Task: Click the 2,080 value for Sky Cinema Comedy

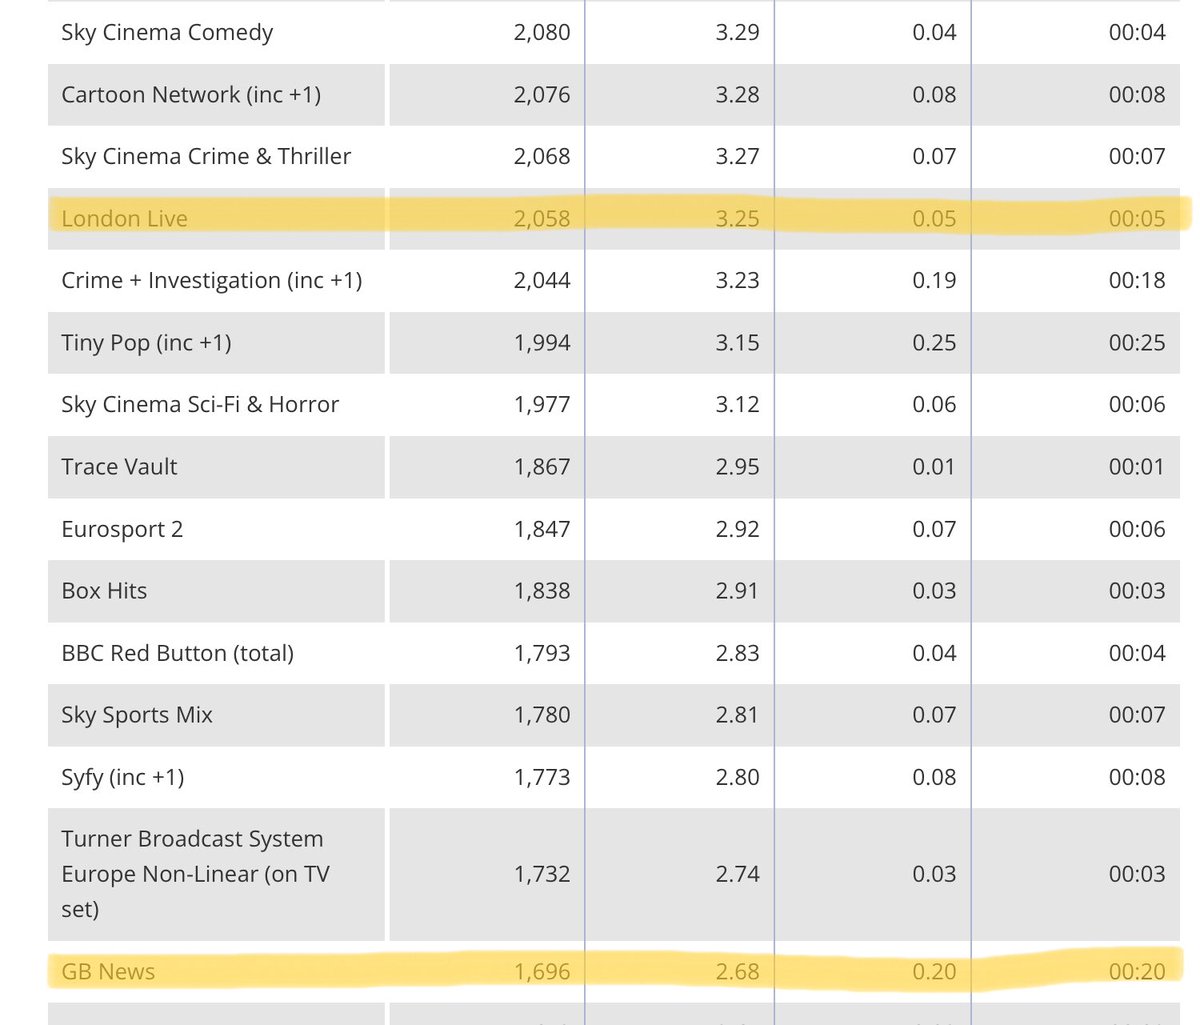Action: point(542,33)
